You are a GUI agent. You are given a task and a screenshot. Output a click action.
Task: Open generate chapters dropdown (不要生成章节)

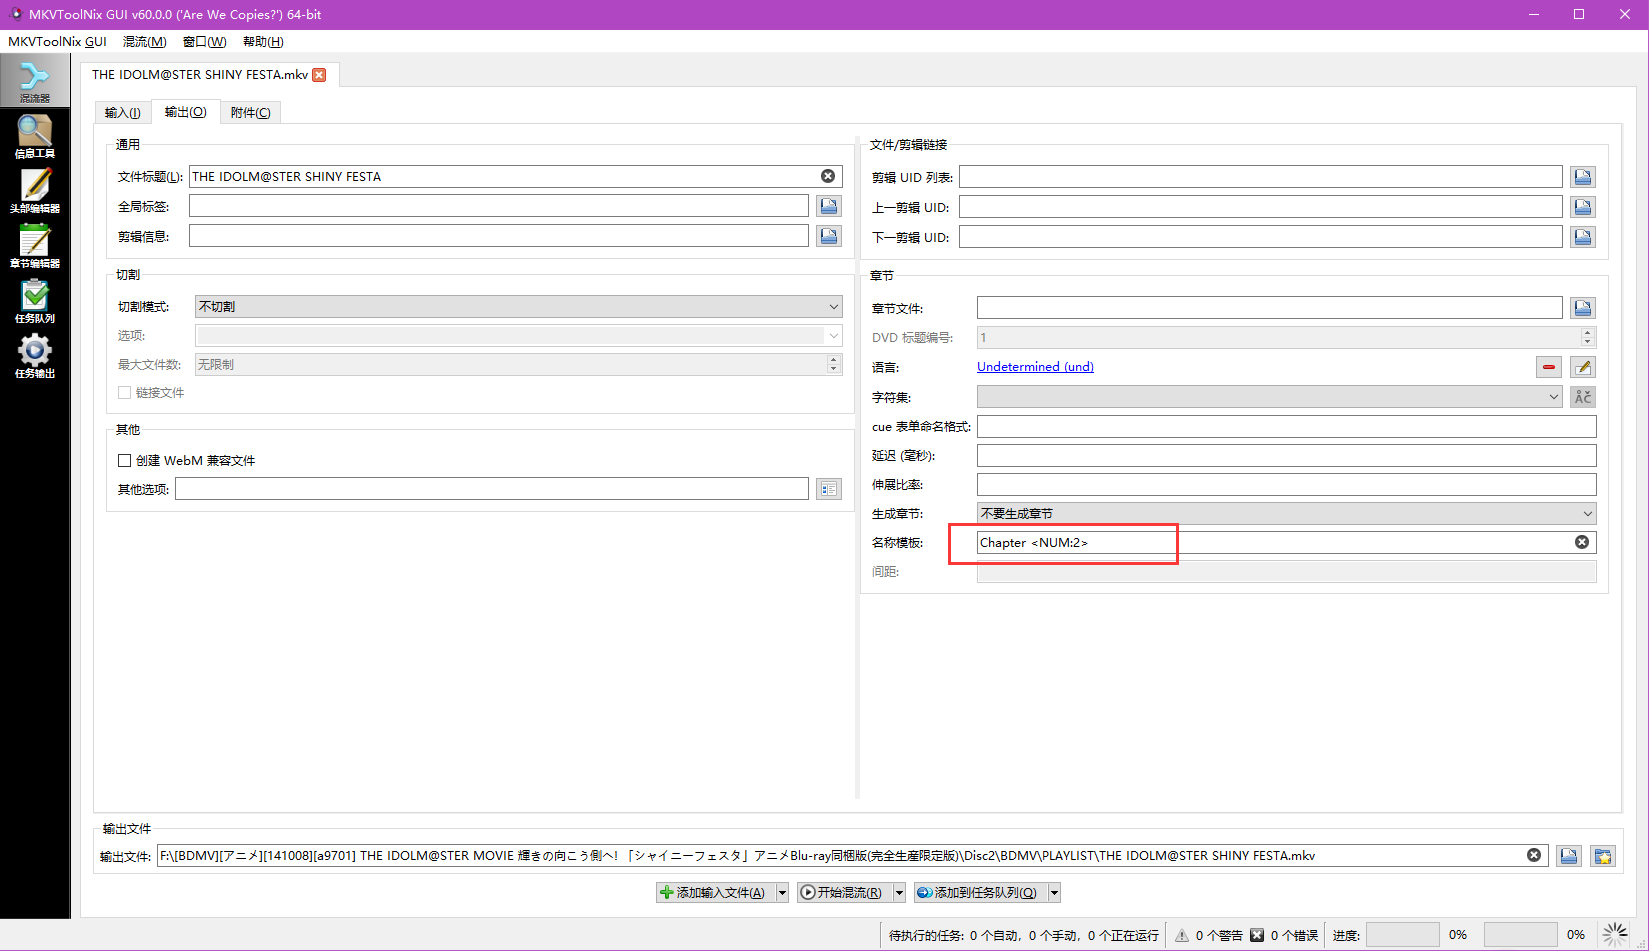1286,513
